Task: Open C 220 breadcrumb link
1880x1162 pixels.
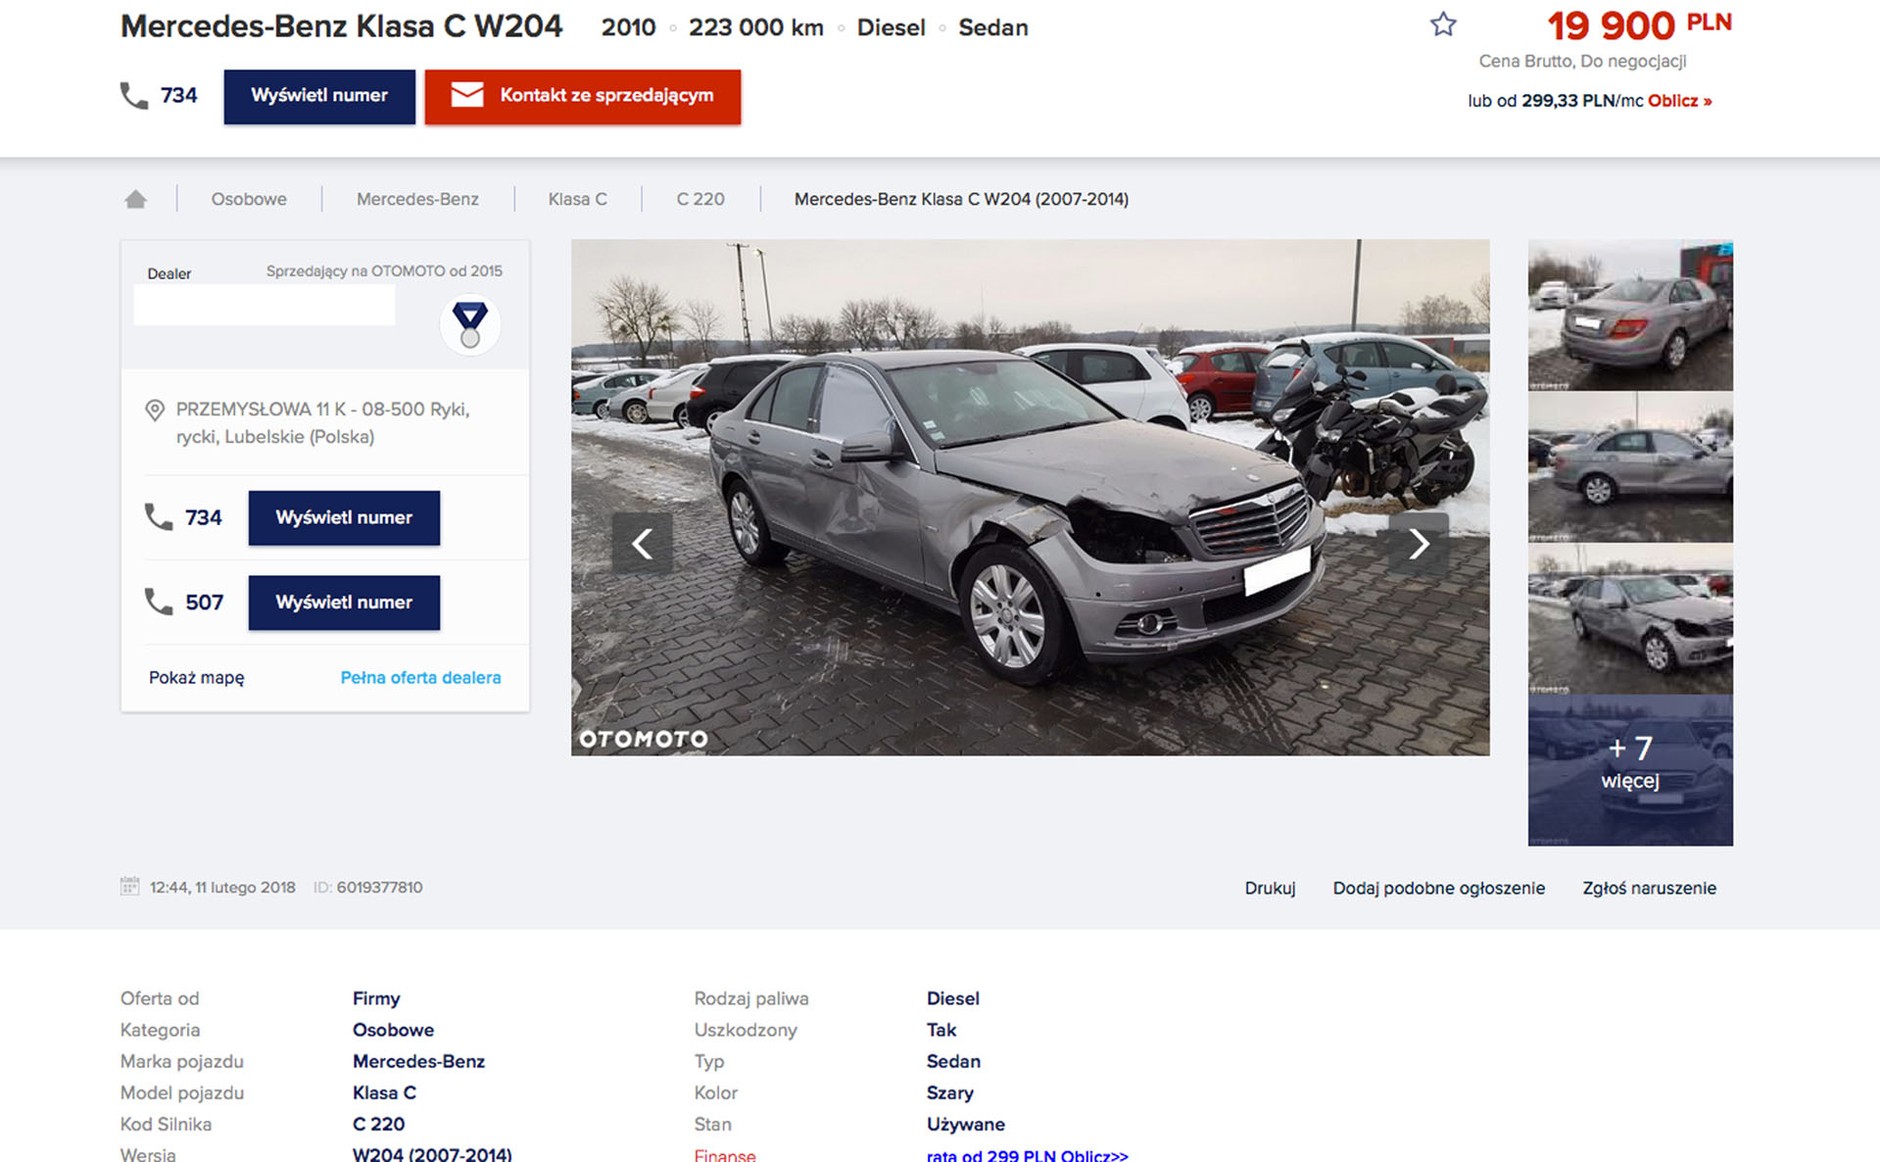Action: pyautogui.click(x=700, y=199)
